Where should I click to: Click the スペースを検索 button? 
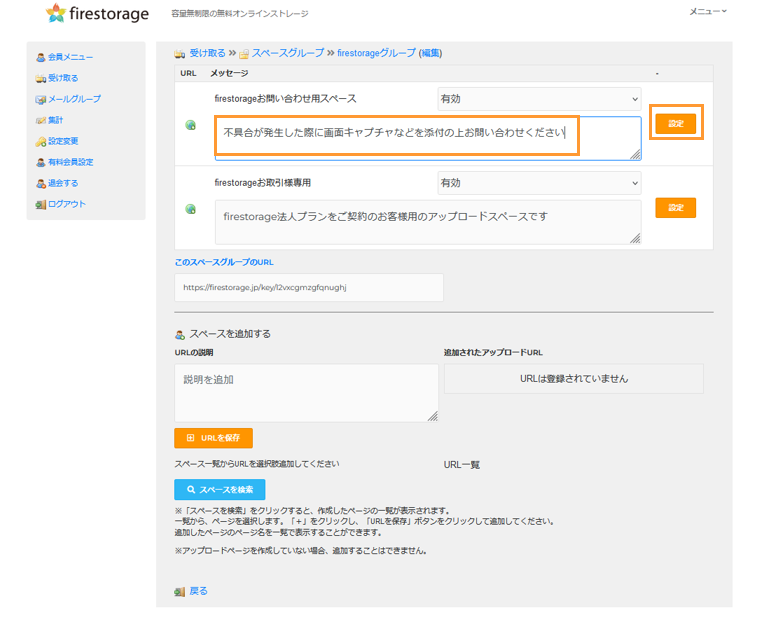[x=220, y=489]
